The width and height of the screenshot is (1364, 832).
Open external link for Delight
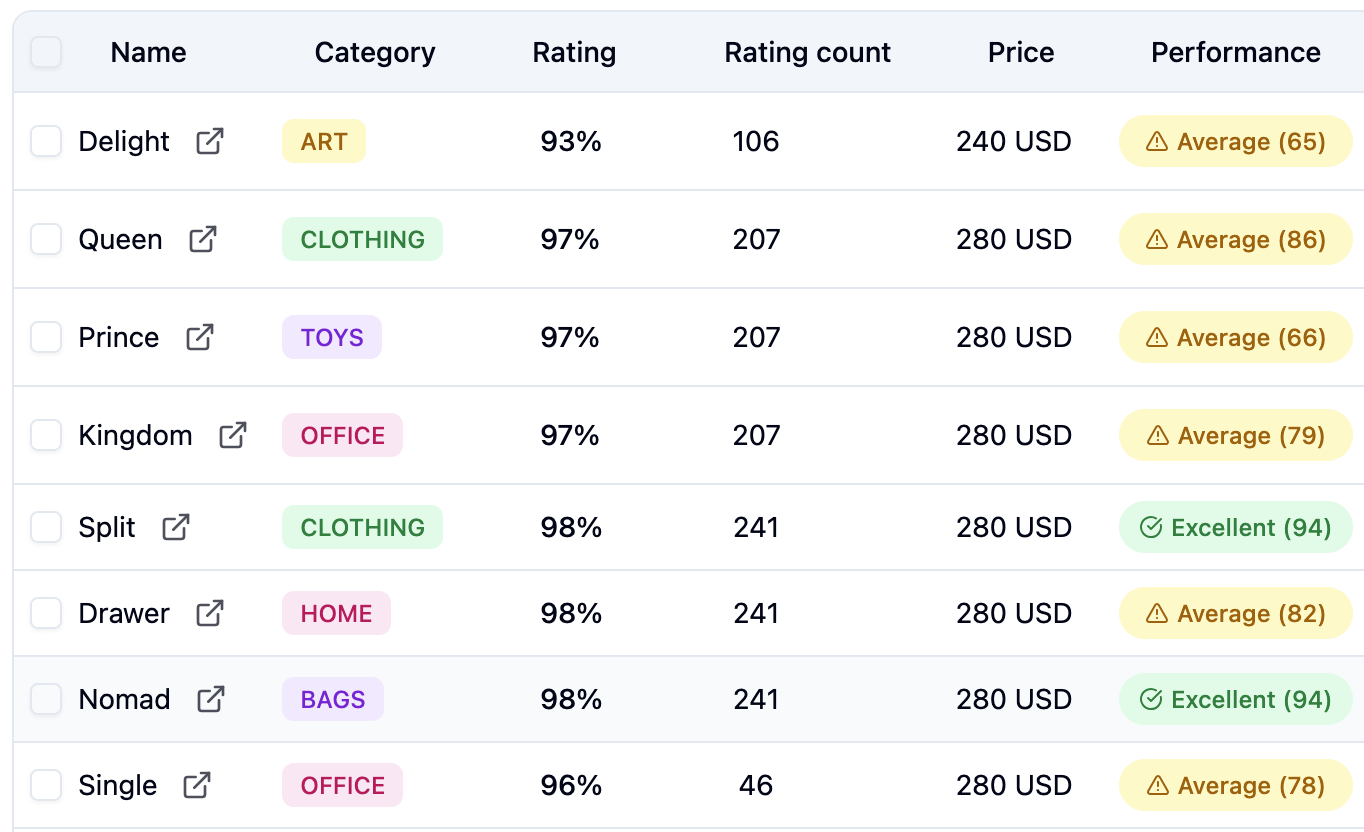(209, 141)
